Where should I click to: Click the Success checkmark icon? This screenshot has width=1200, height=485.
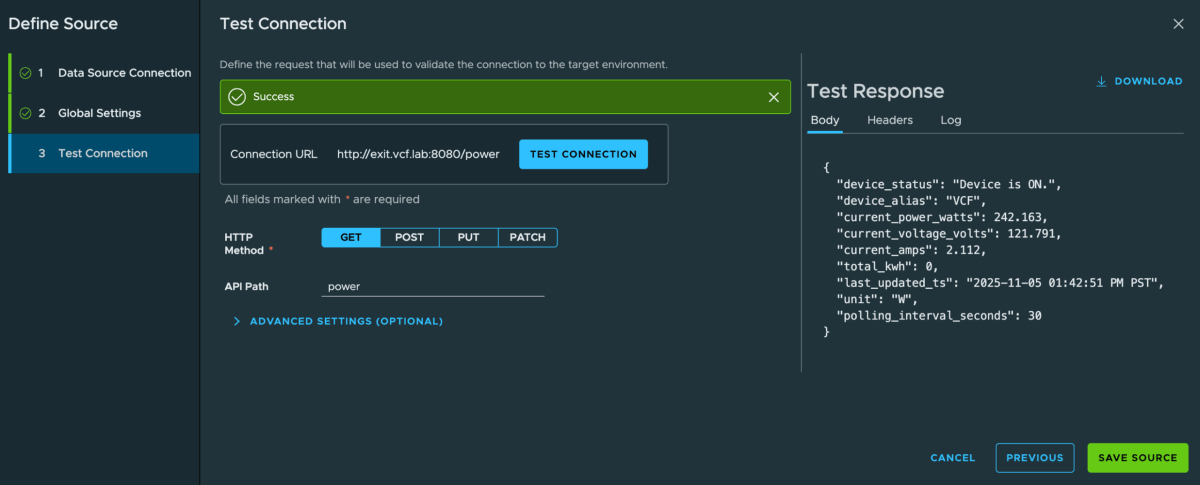[x=237, y=97]
